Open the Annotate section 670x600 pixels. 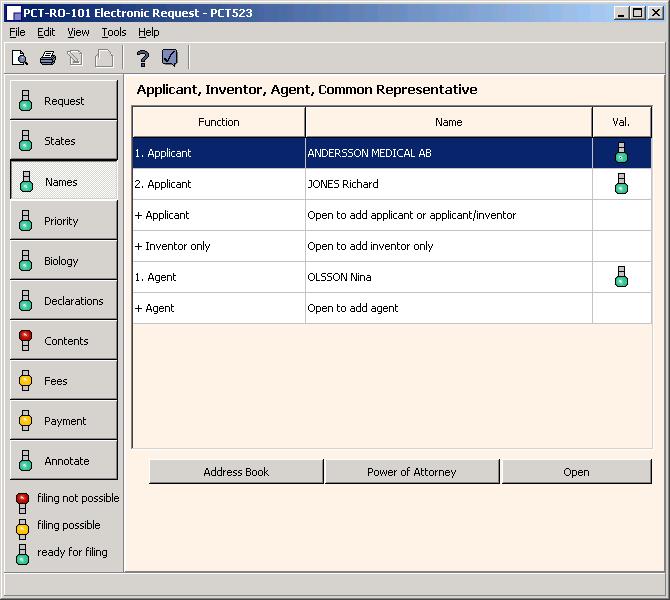click(64, 460)
